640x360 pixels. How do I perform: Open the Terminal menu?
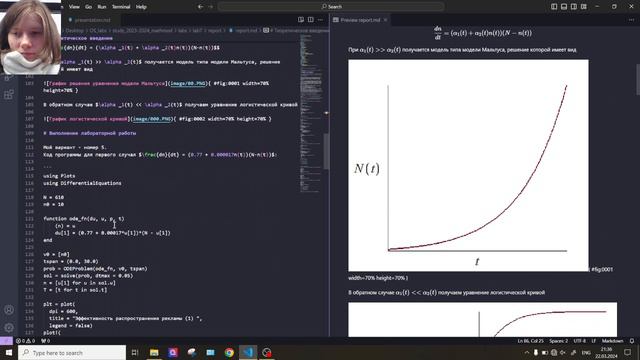click(x=121, y=7)
